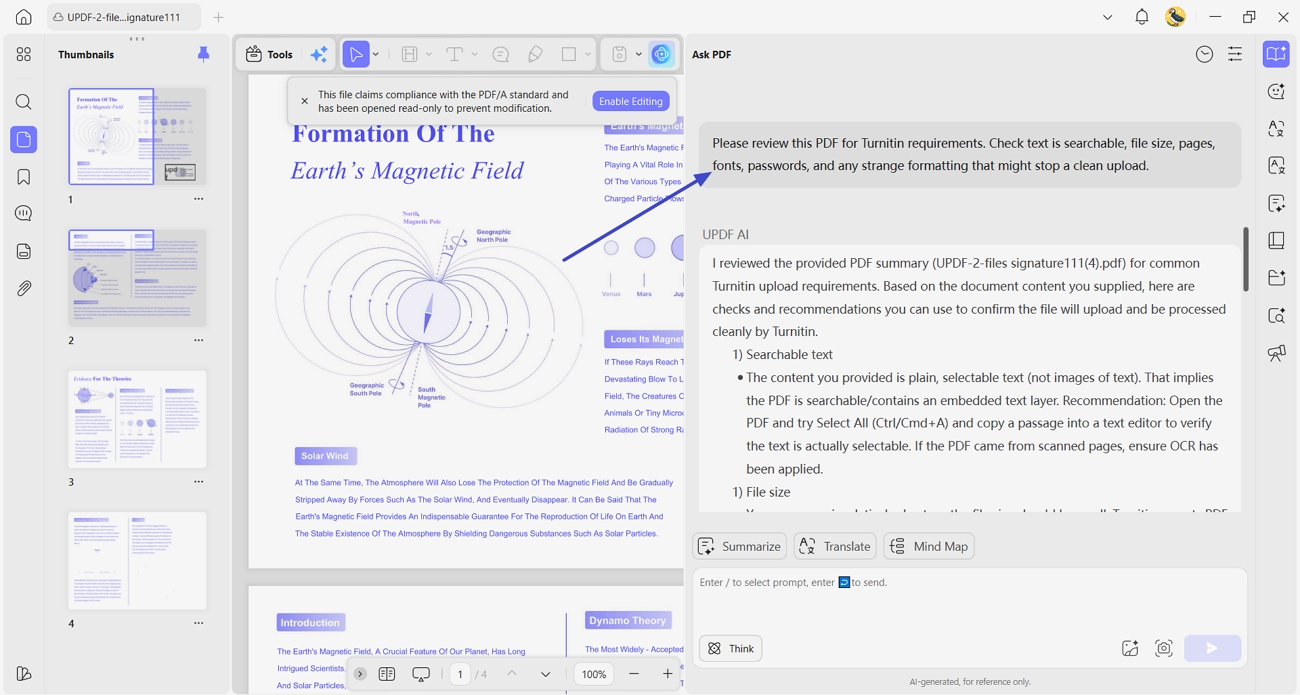
Task: Open the attachments paperclip panel
Action: 24,288
